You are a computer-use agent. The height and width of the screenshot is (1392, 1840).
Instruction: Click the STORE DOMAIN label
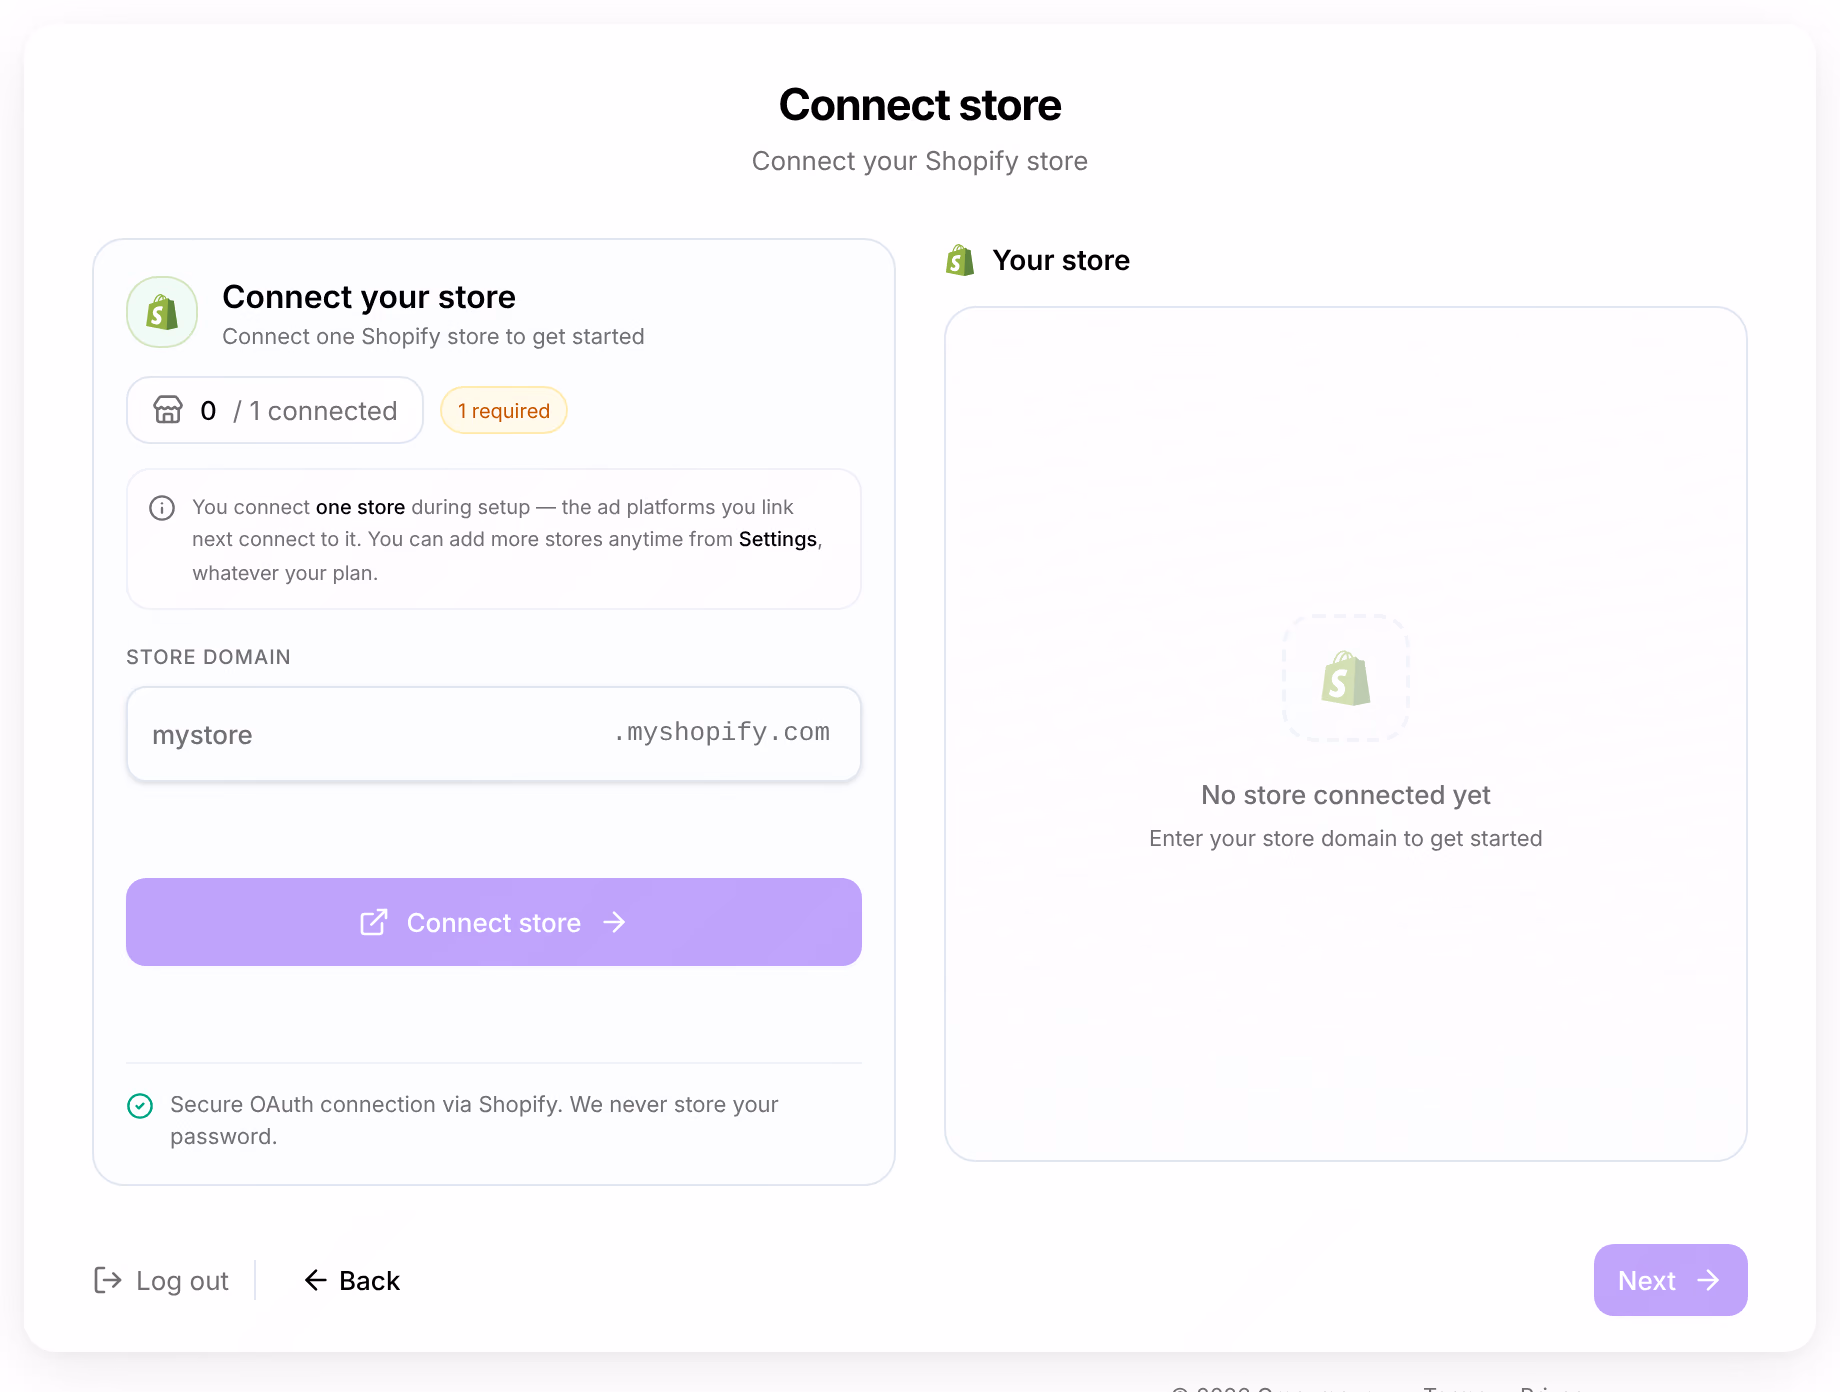[208, 657]
